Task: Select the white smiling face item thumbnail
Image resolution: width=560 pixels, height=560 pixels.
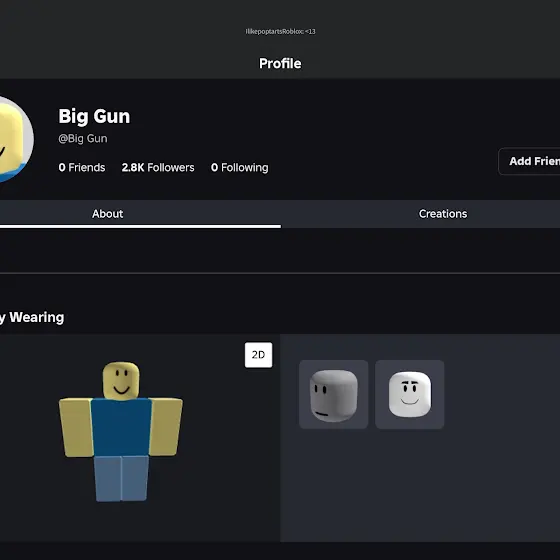Action: click(410, 395)
